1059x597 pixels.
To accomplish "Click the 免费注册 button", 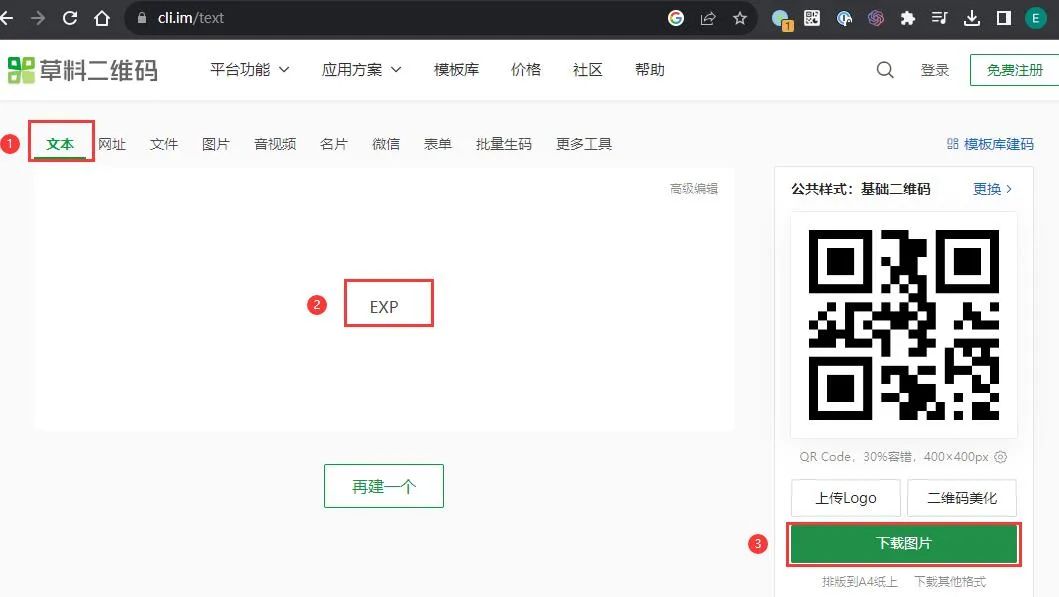I will pos(1014,70).
